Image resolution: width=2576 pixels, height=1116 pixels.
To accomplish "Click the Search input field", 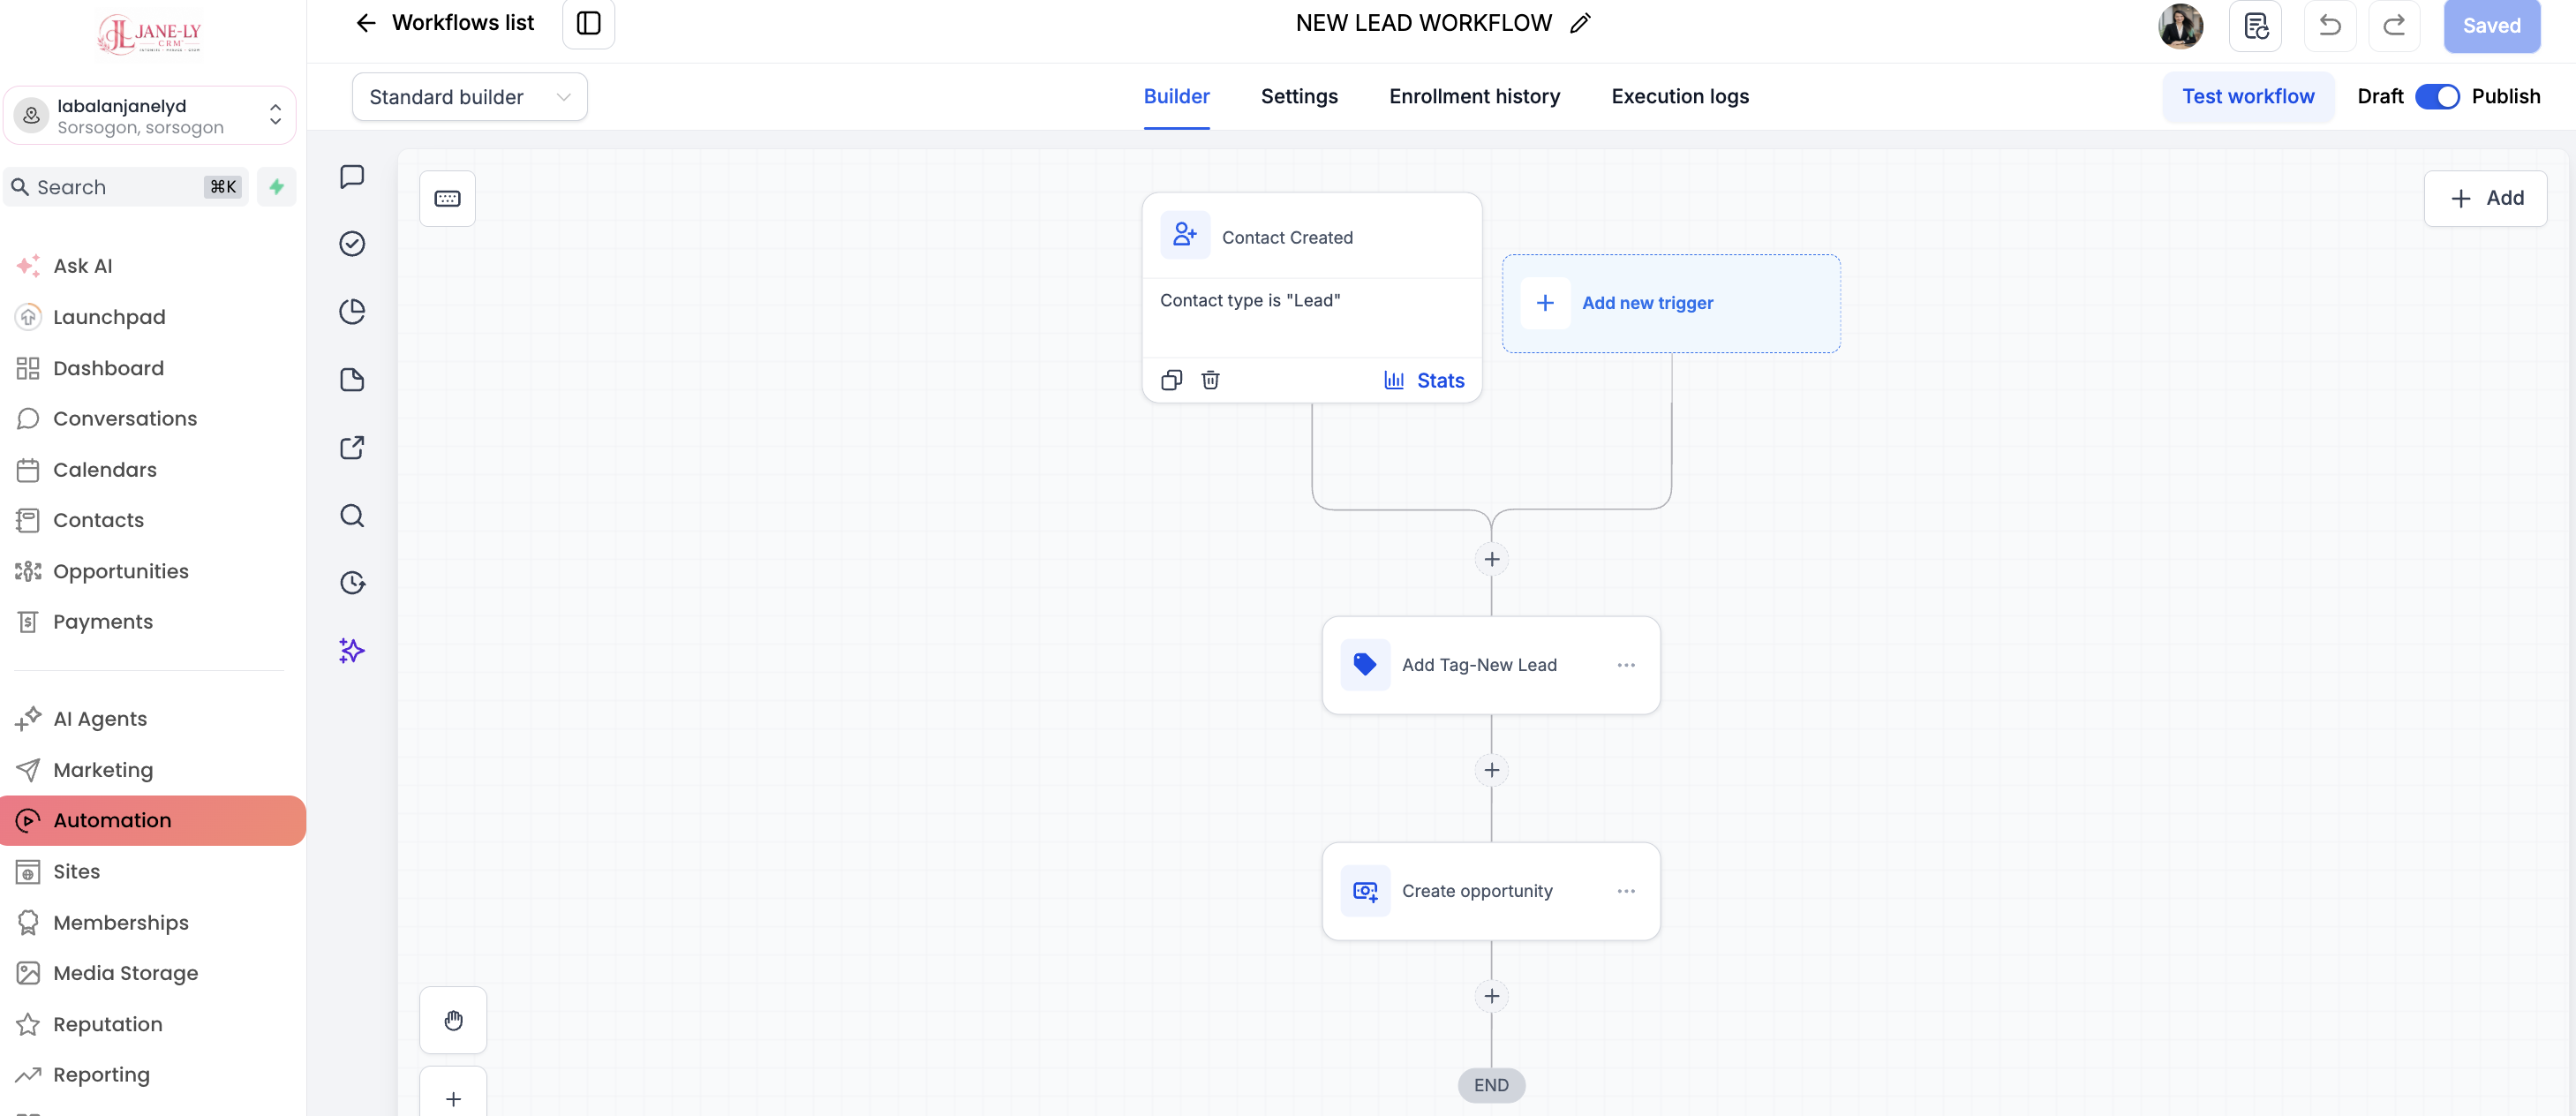I will click(126, 187).
